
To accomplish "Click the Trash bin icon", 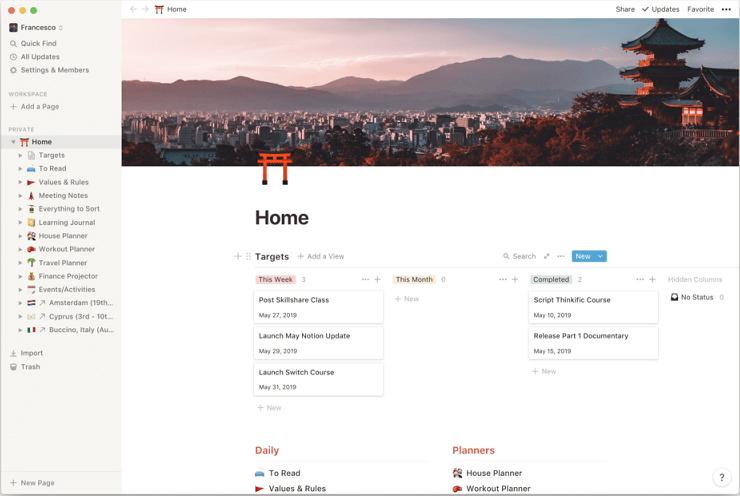I will 13,367.
